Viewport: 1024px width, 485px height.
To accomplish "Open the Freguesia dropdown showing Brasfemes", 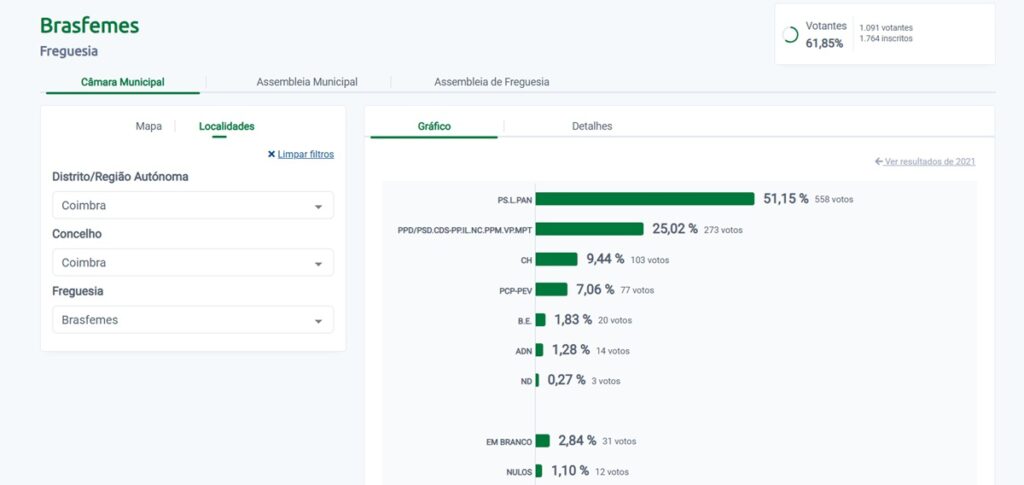I will click(192, 320).
